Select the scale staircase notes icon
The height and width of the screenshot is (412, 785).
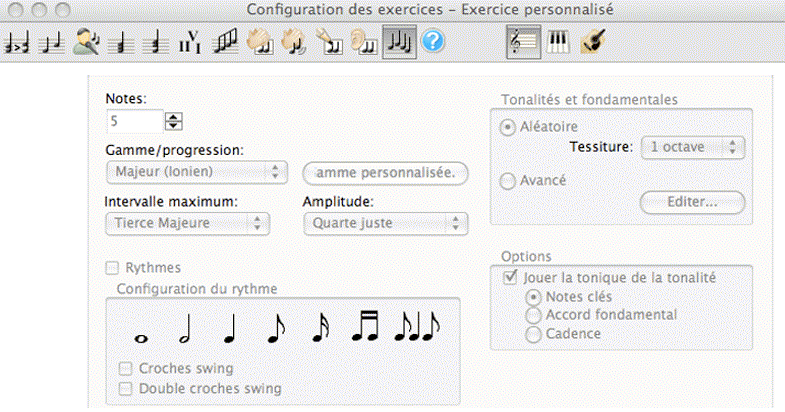click(x=226, y=43)
